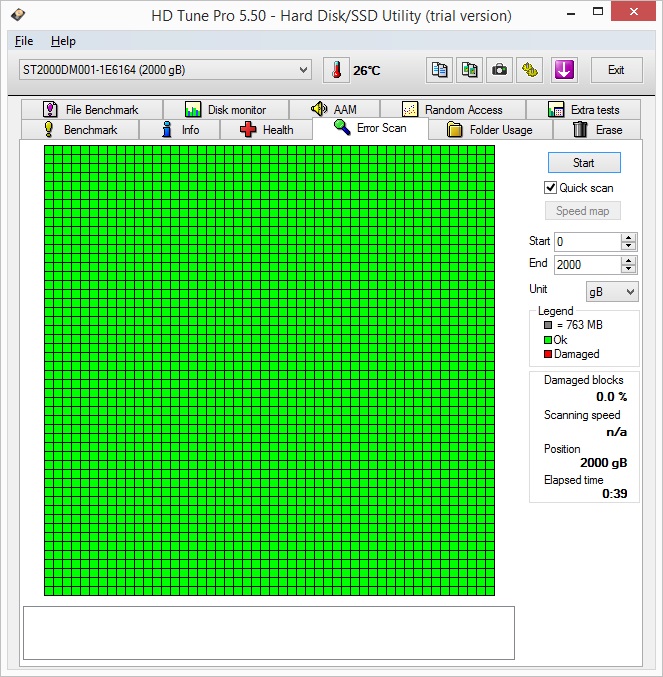
Task: Minimize the HD Tune Pro window
Action: (571, 13)
